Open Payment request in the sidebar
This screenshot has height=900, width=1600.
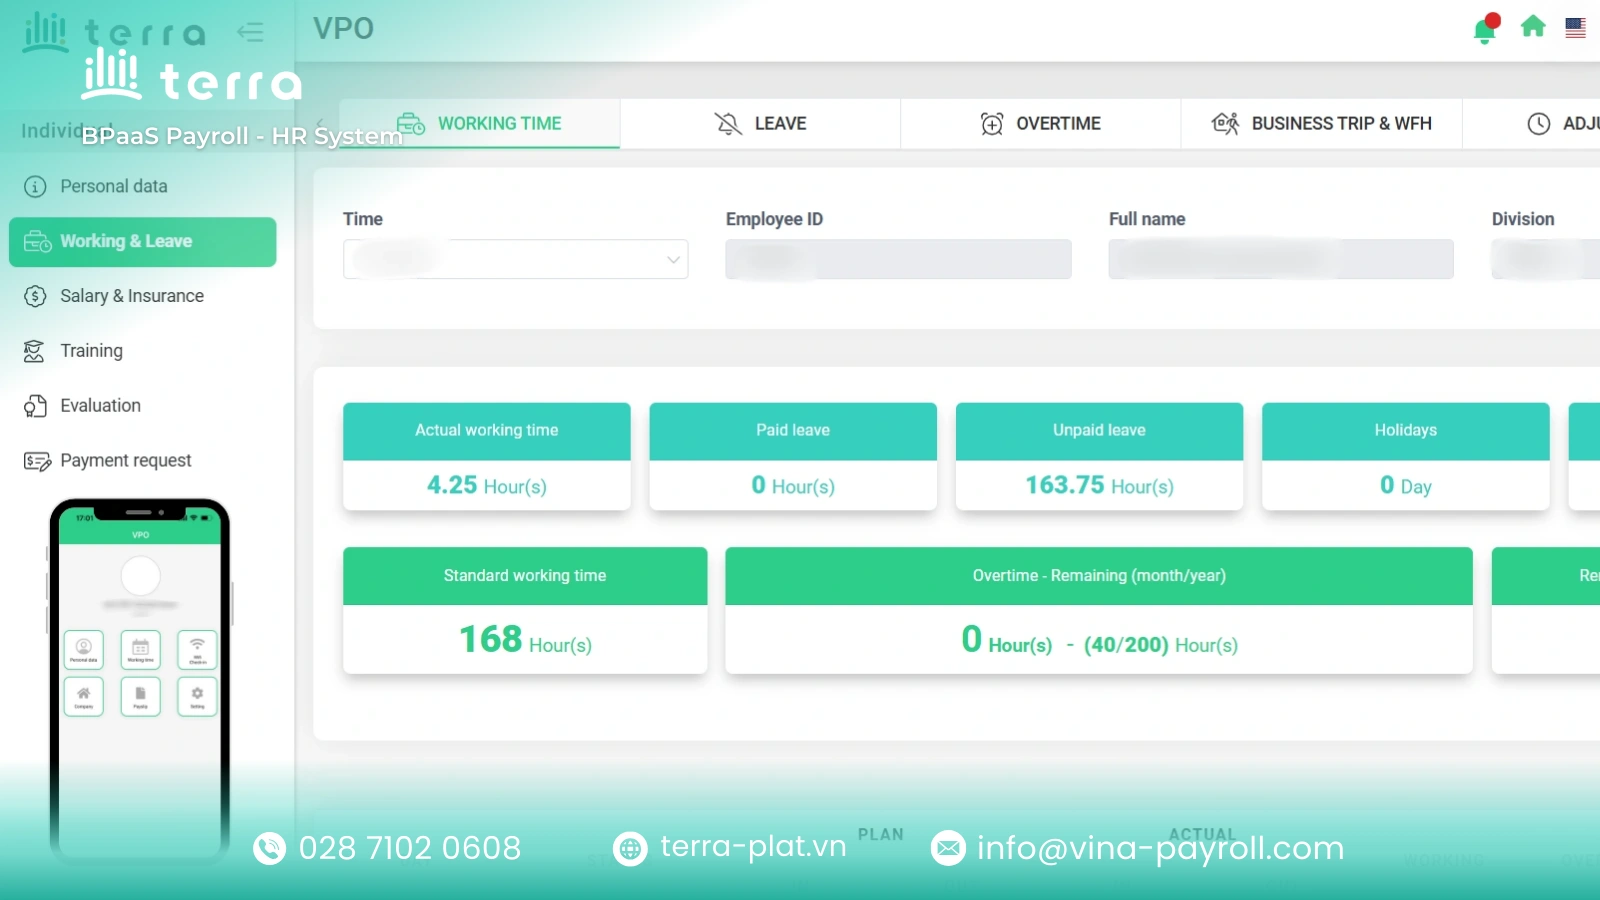click(142, 461)
